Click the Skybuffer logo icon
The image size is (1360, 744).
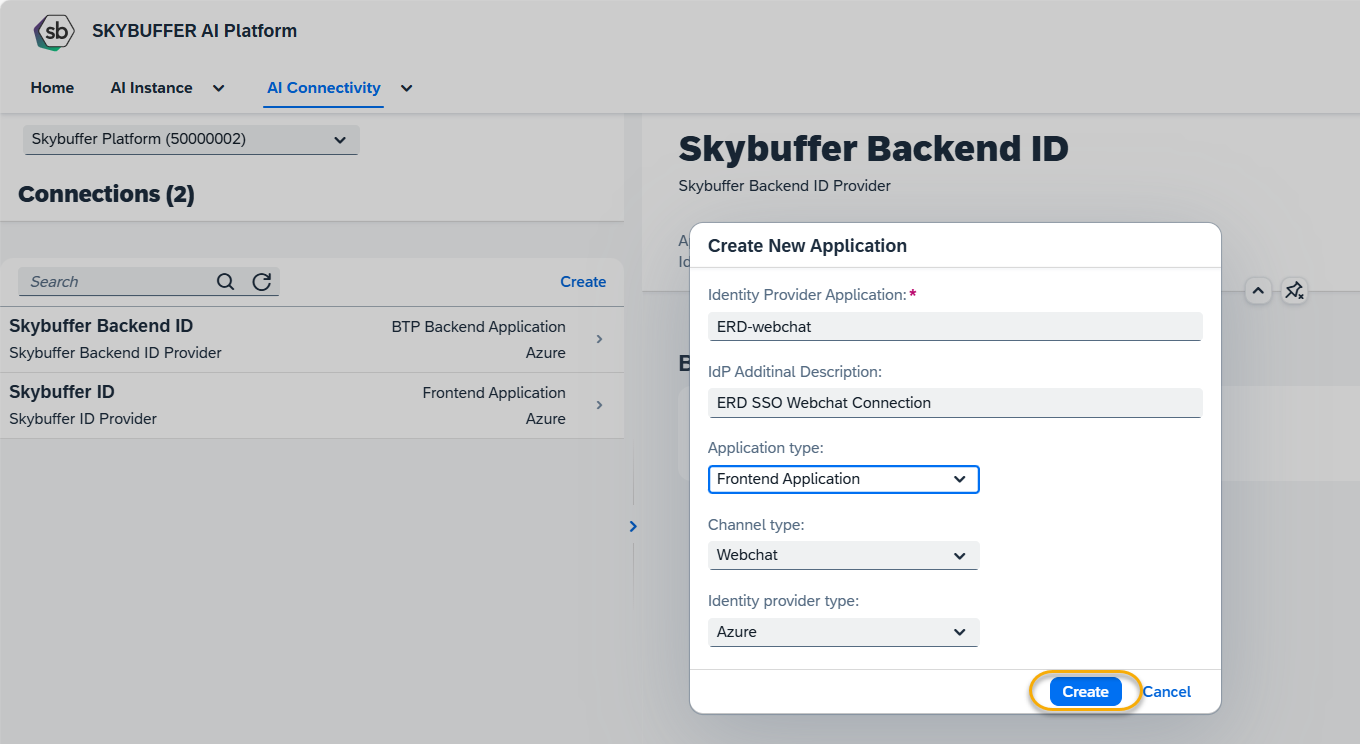(54, 32)
